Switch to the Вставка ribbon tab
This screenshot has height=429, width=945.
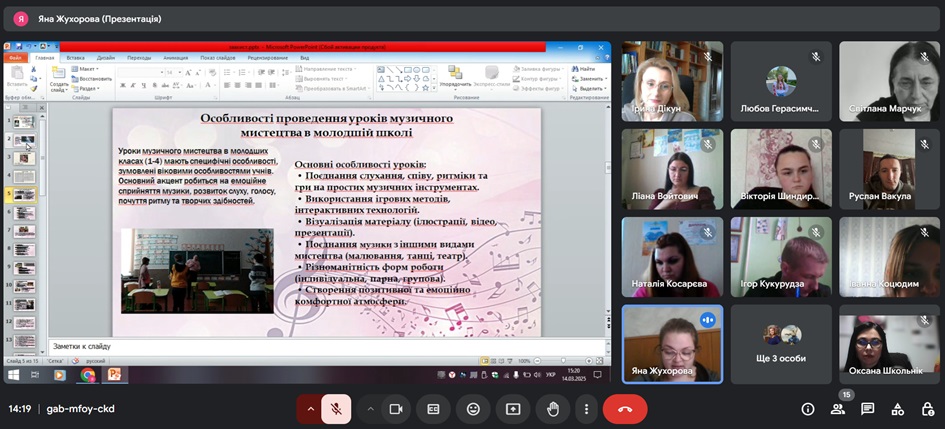pos(75,58)
